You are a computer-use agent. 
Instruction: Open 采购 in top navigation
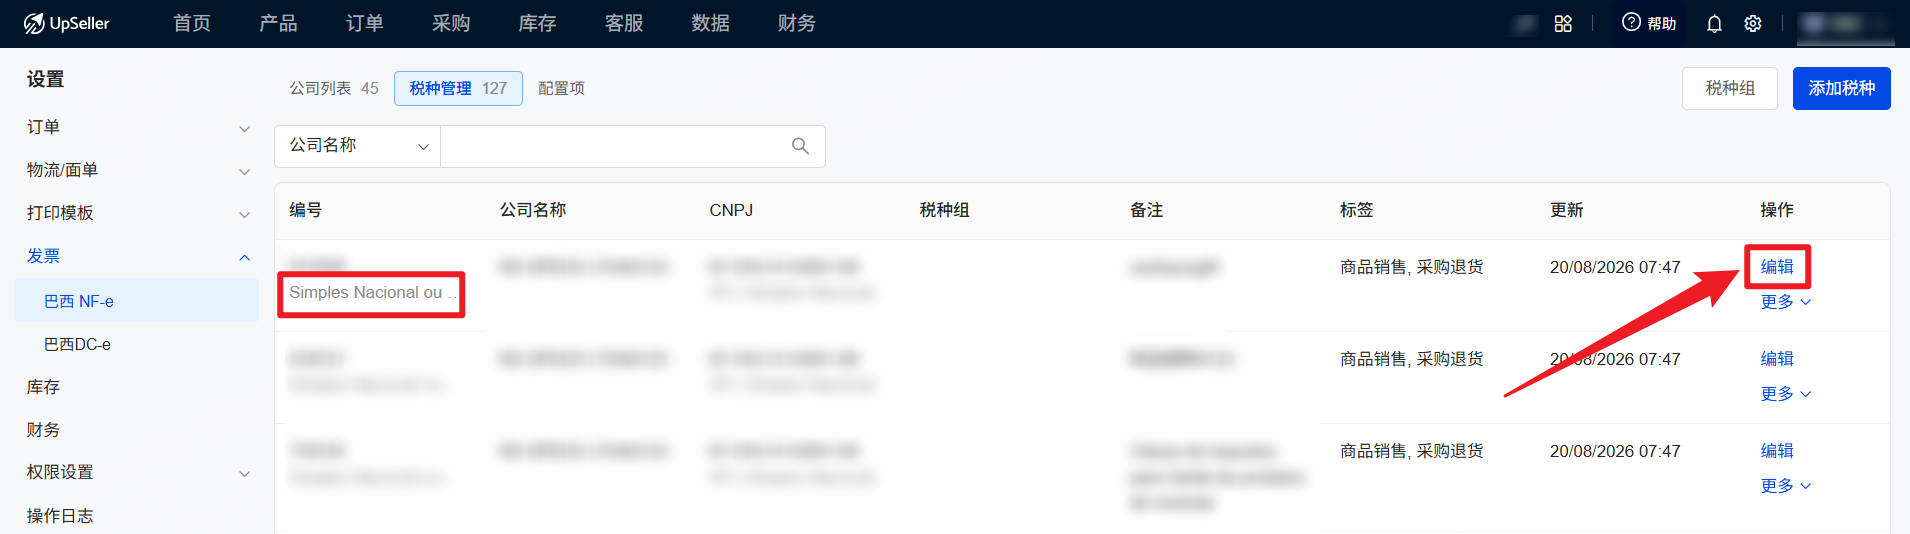451,23
